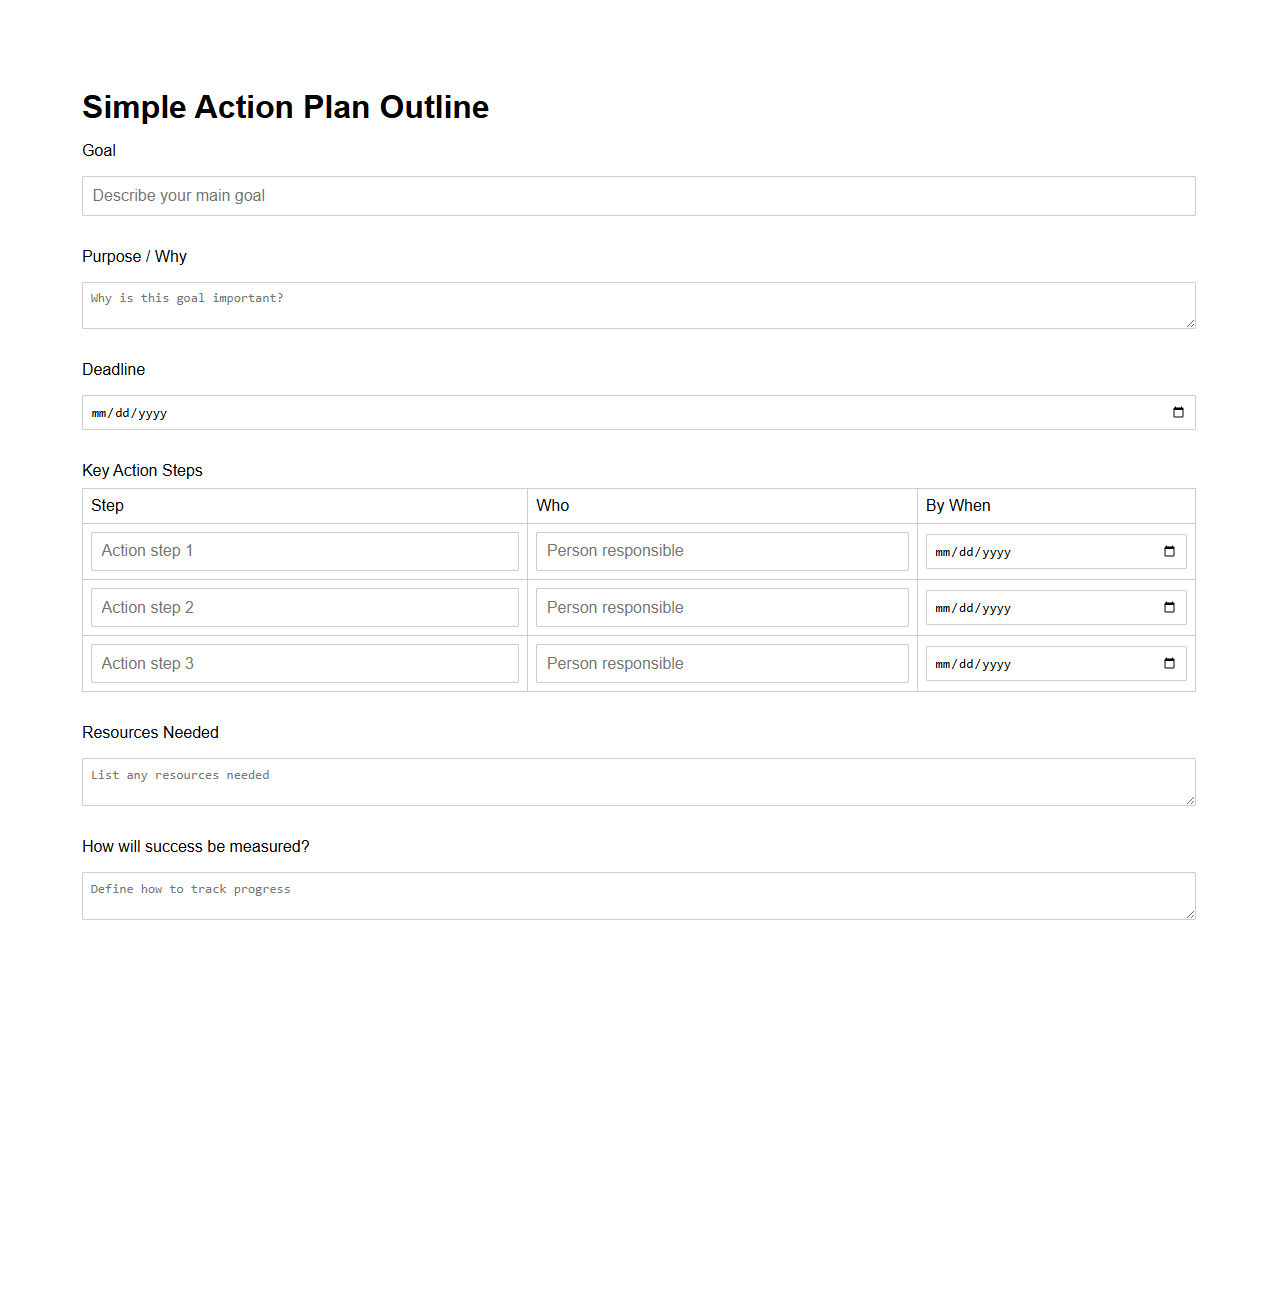Open the calendar icon for action step 1 date

[1169, 550]
